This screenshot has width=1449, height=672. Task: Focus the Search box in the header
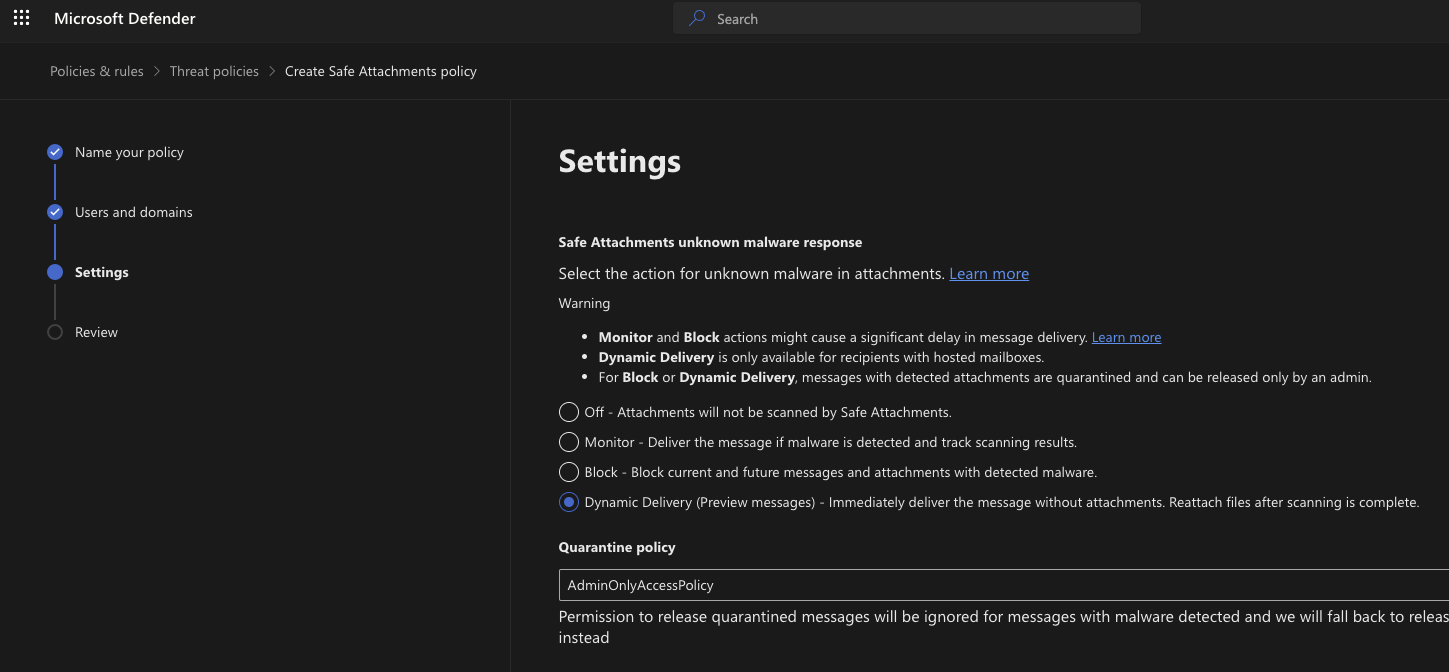click(x=906, y=18)
